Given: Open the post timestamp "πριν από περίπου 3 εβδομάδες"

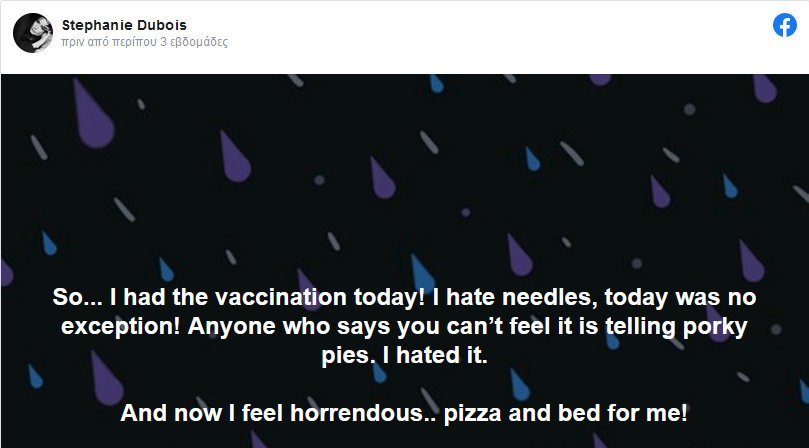Looking at the screenshot, I should point(144,42).
